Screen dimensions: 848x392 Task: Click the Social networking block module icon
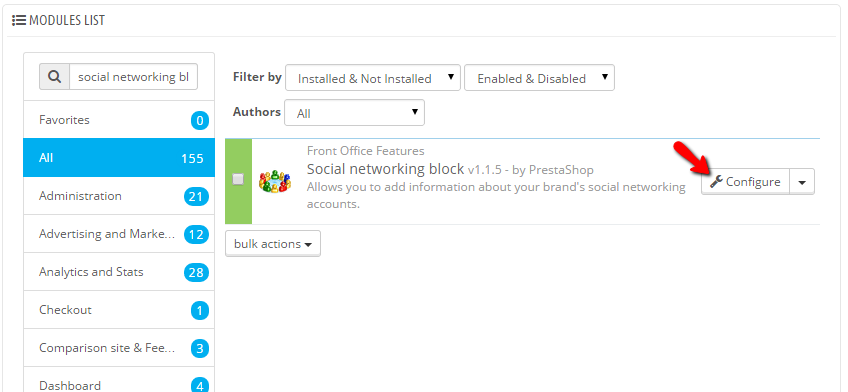pyautogui.click(x=275, y=181)
